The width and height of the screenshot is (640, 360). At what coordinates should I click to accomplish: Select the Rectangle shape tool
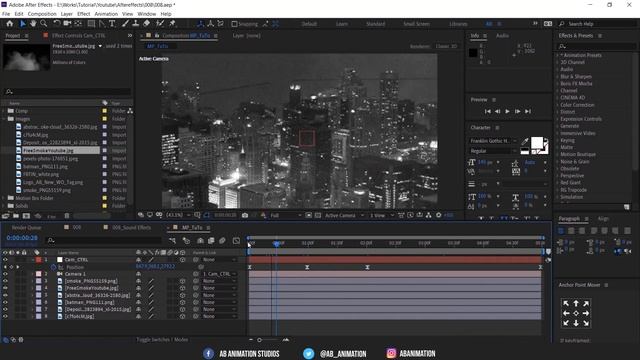91,24
